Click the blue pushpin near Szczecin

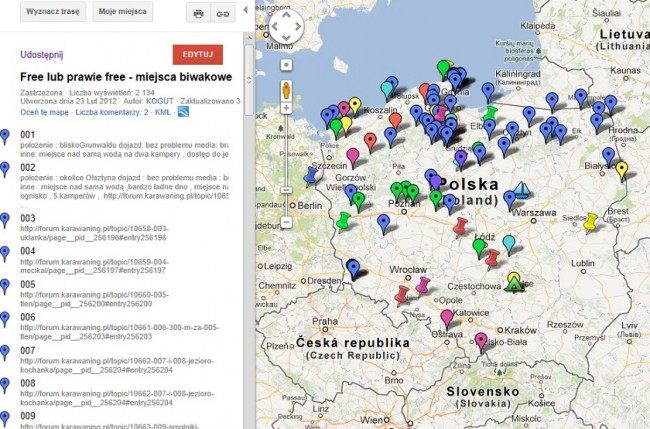[x=310, y=176]
